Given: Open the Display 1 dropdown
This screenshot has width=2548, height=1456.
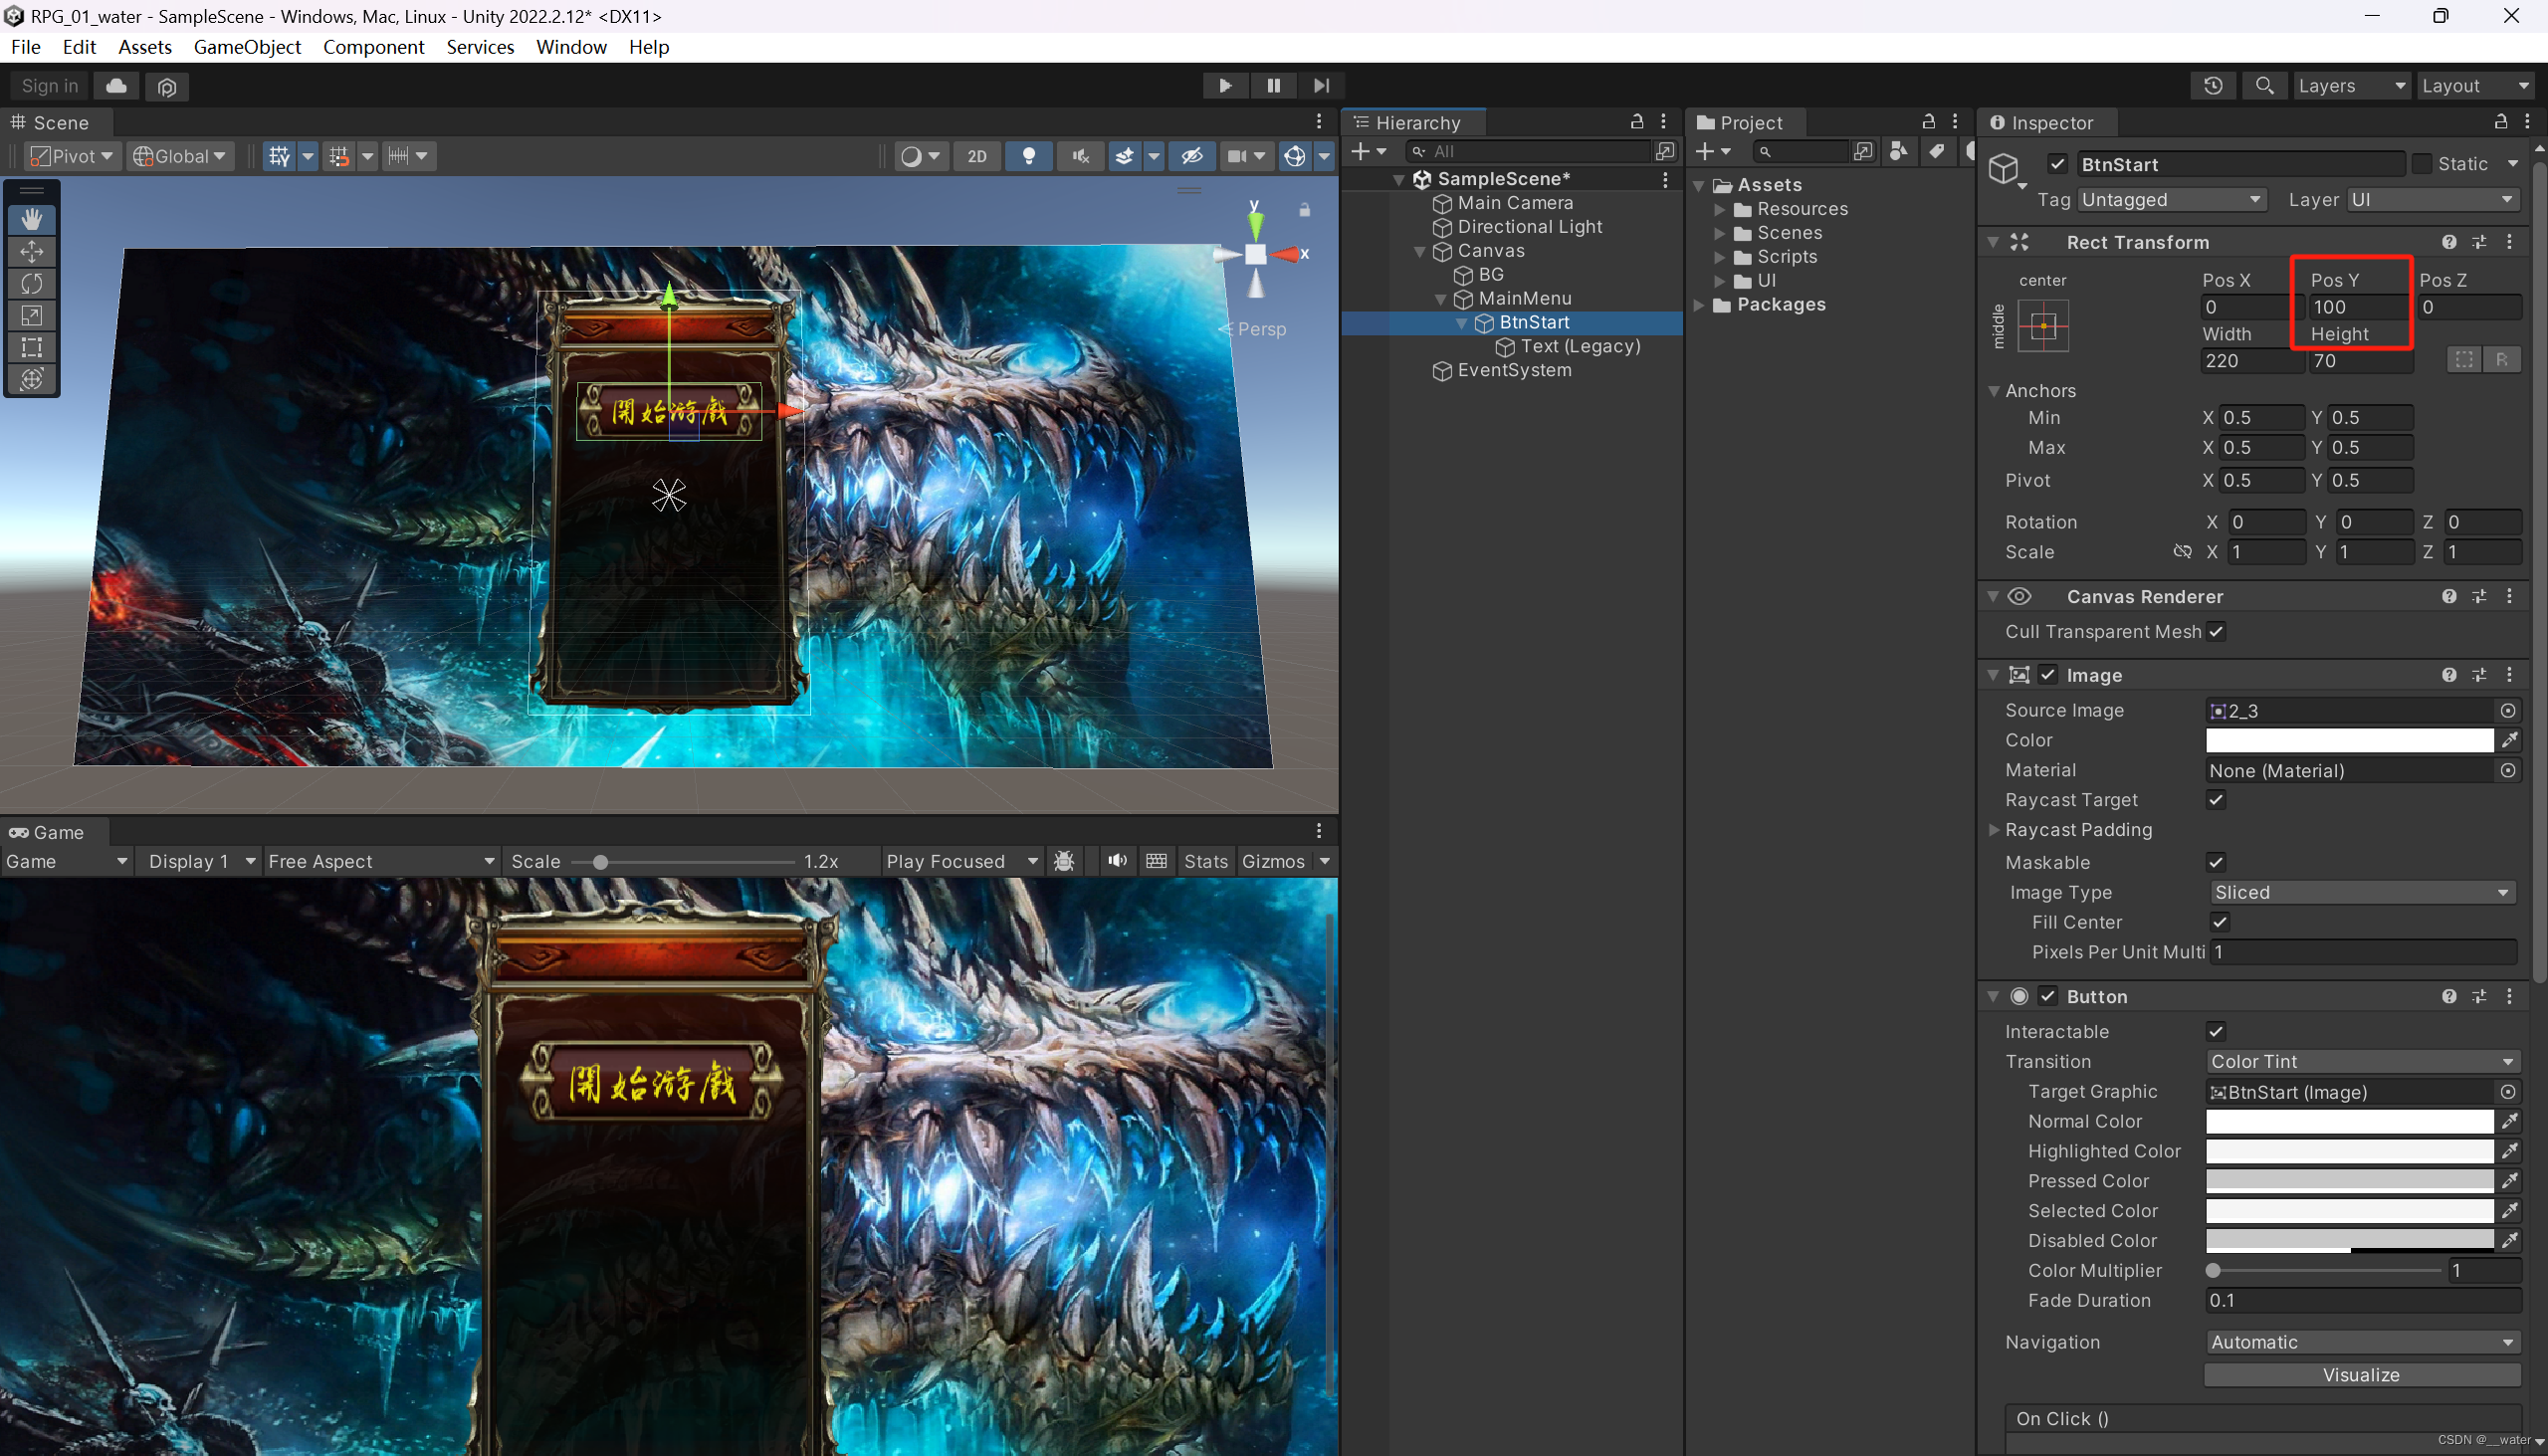Looking at the screenshot, I should pos(199,861).
